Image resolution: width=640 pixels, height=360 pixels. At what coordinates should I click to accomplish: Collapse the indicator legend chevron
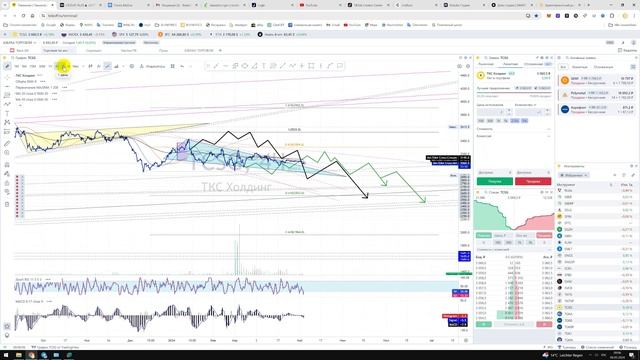click(x=20, y=105)
